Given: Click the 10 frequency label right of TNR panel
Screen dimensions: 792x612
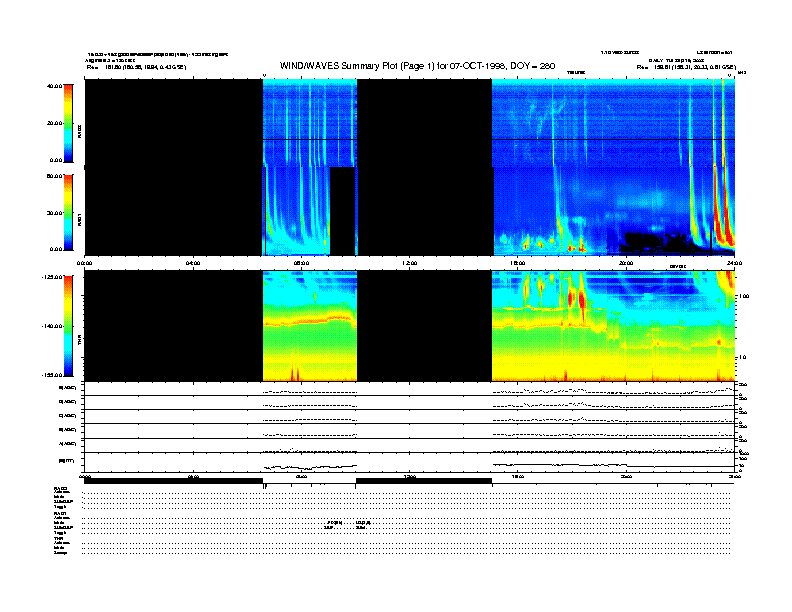Looking at the screenshot, I should (x=742, y=357).
